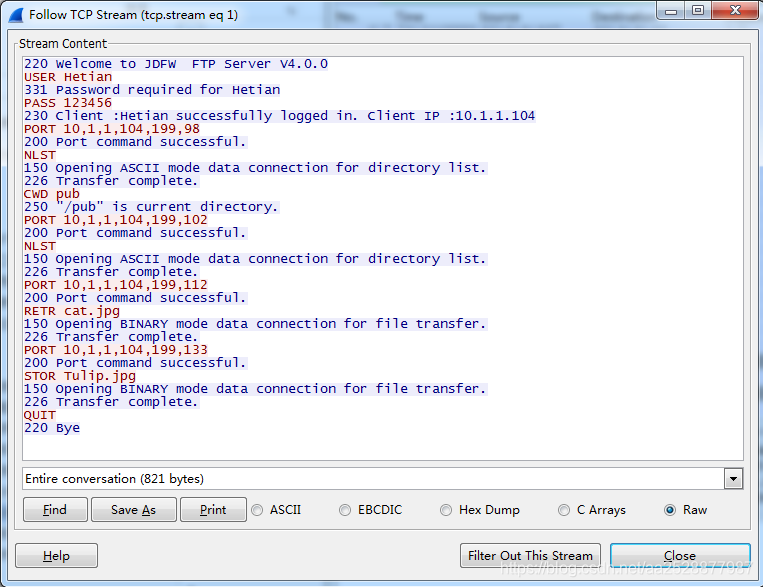The height and width of the screenshot is (587, 763).
Task: Click the 'PORT 10,1,1,104,199,102' line
Action: [116, 220]
